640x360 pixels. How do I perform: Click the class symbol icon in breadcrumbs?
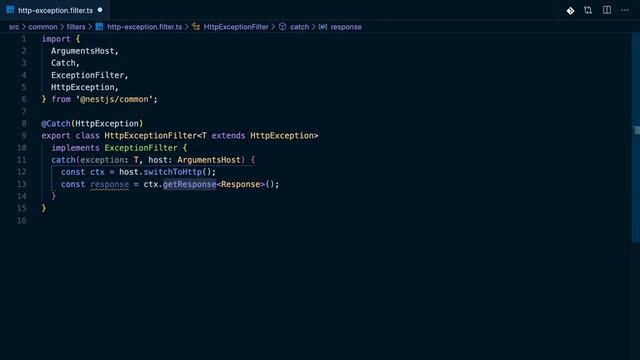pos(196,27)
